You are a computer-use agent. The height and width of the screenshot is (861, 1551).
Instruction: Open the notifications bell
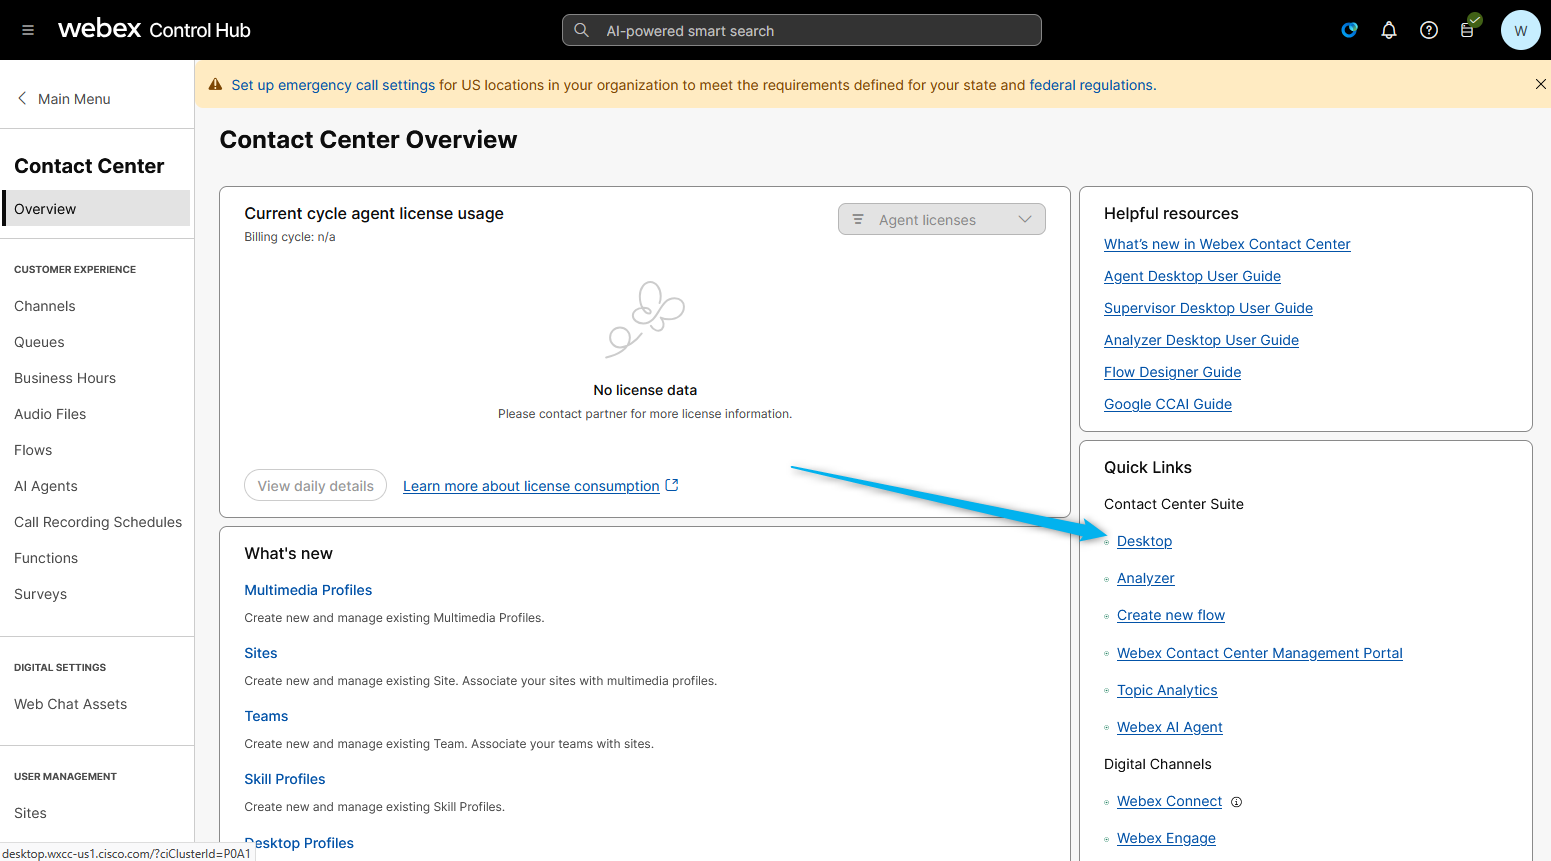(x=1389, y=30)
